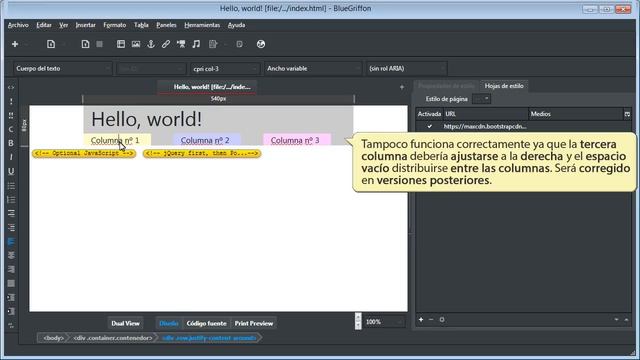This screenshot has width=640, height=360.
Task: Open the Insertar menu
Action: [85, 25]
